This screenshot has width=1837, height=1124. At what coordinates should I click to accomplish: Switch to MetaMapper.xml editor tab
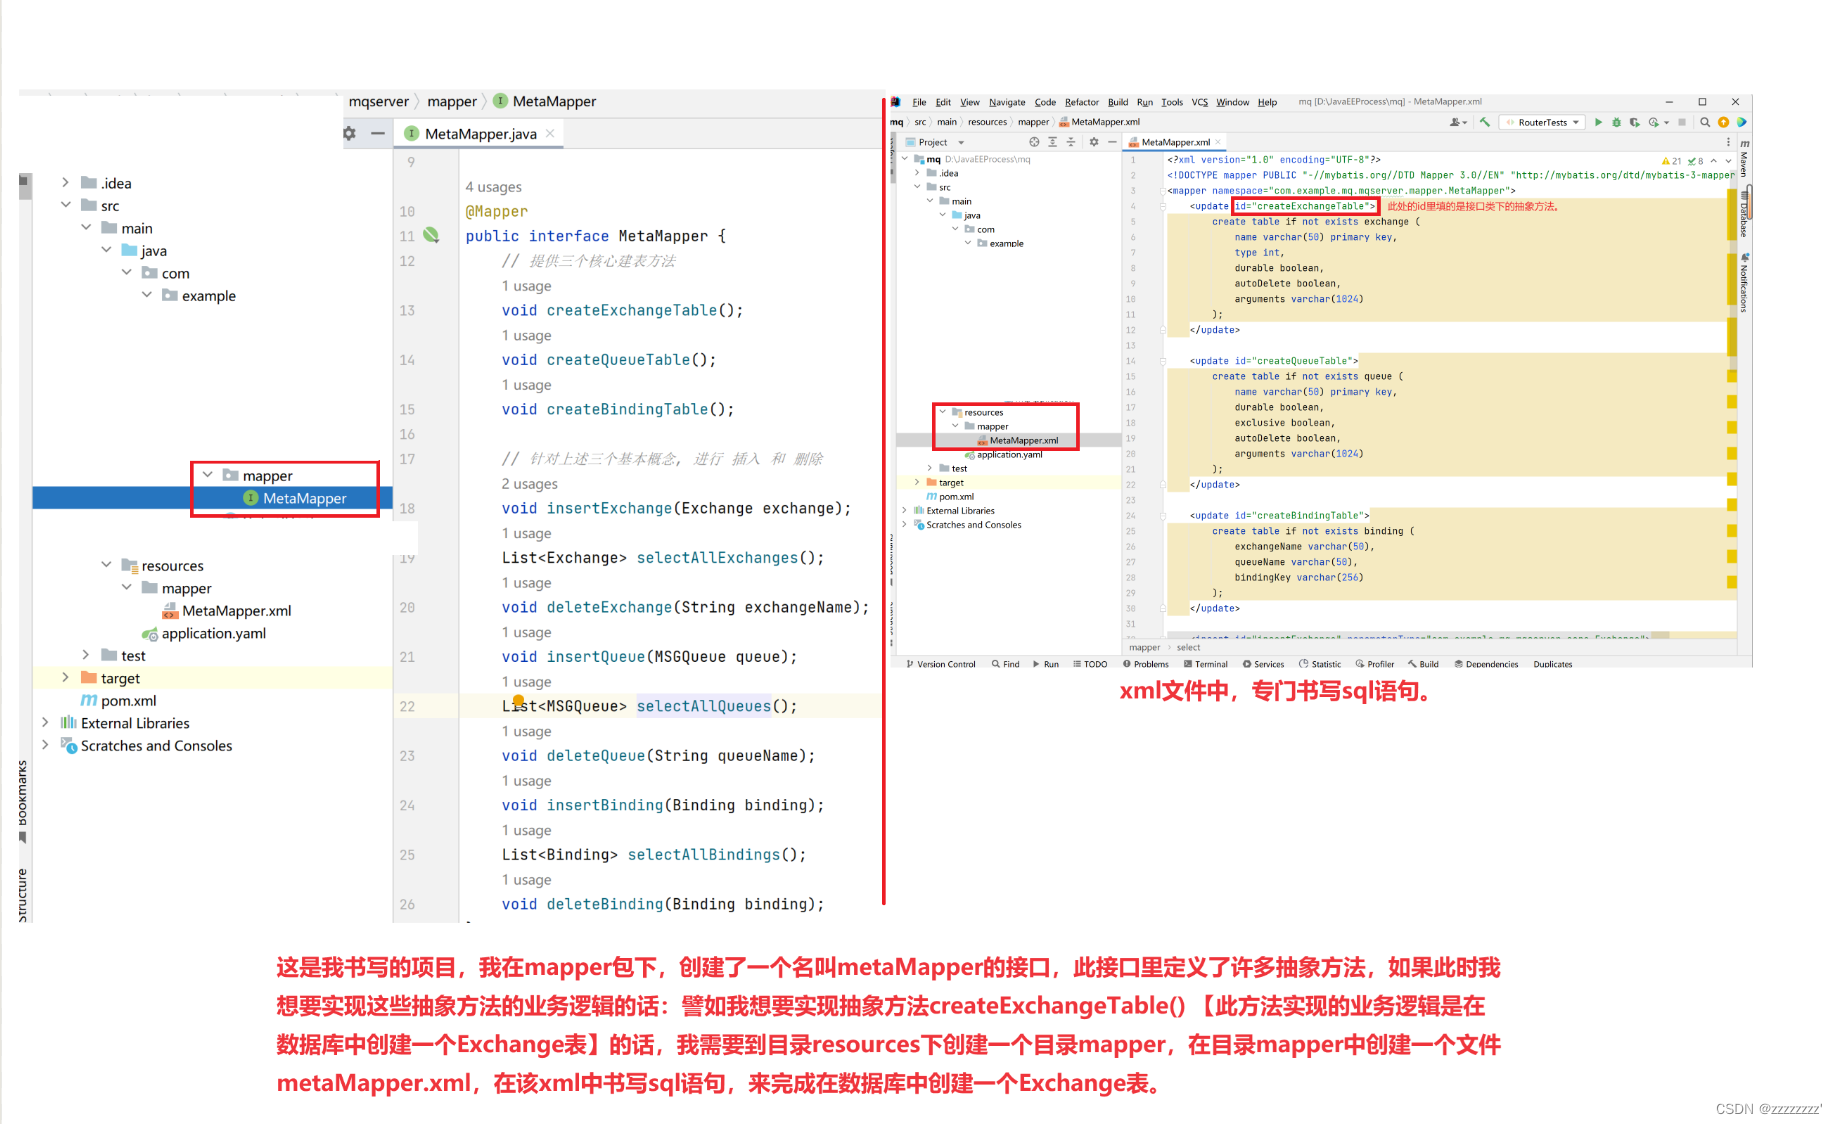click(x=1175, y=142)
